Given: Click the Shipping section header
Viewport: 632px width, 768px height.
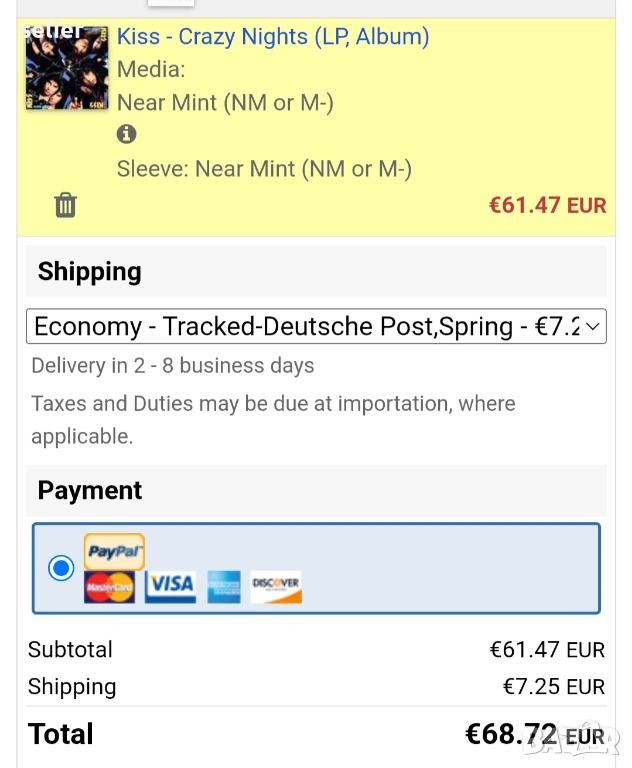Looking at the screenshot, I should point(90,272).
